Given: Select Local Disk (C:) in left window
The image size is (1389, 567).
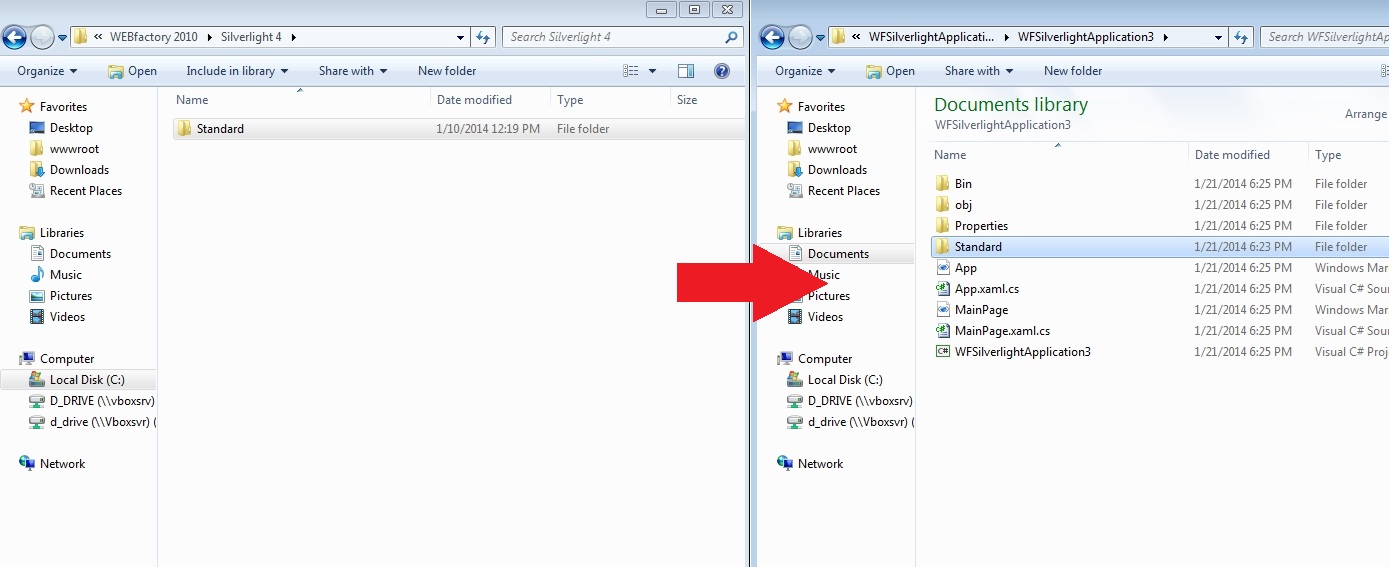Looking at the screenshot, I should coord(88,380).
